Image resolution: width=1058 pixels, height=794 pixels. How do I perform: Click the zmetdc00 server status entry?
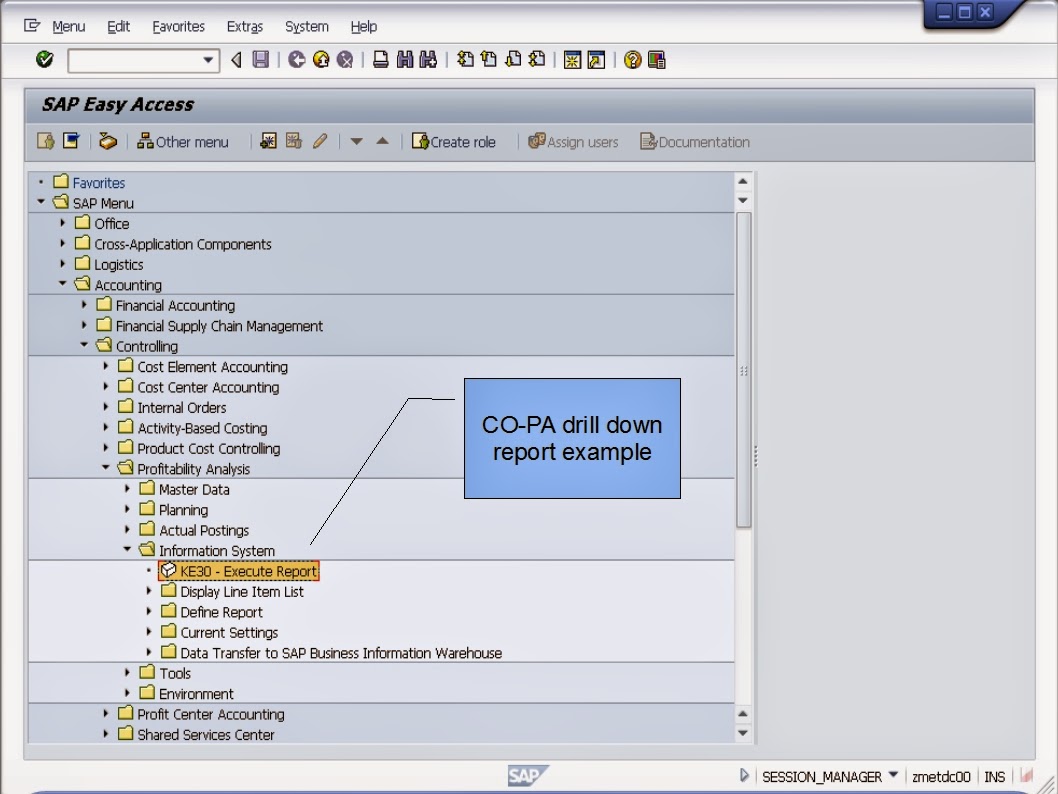(x=941, y=776)
